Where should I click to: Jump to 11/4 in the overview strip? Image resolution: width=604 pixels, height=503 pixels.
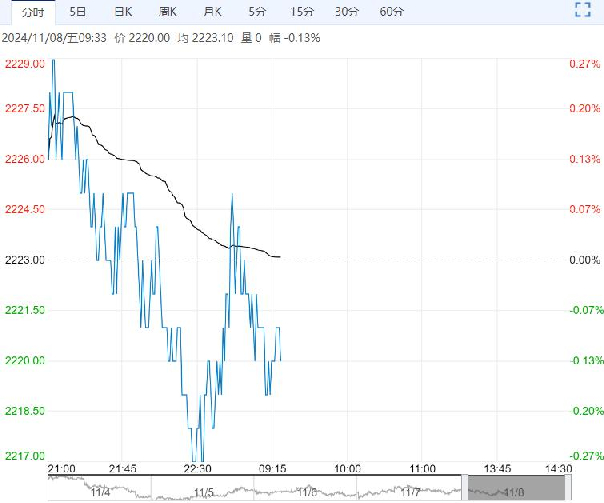100,491
